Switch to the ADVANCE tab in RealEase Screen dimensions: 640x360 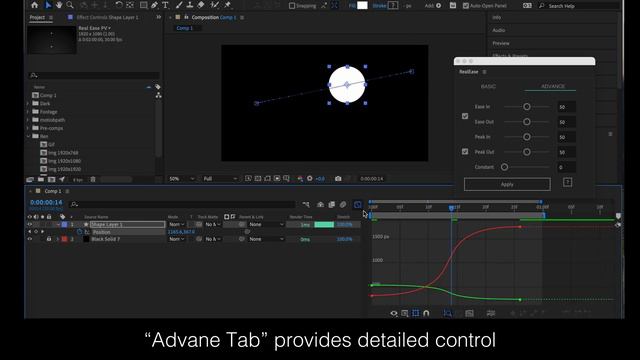click(553, 87)
